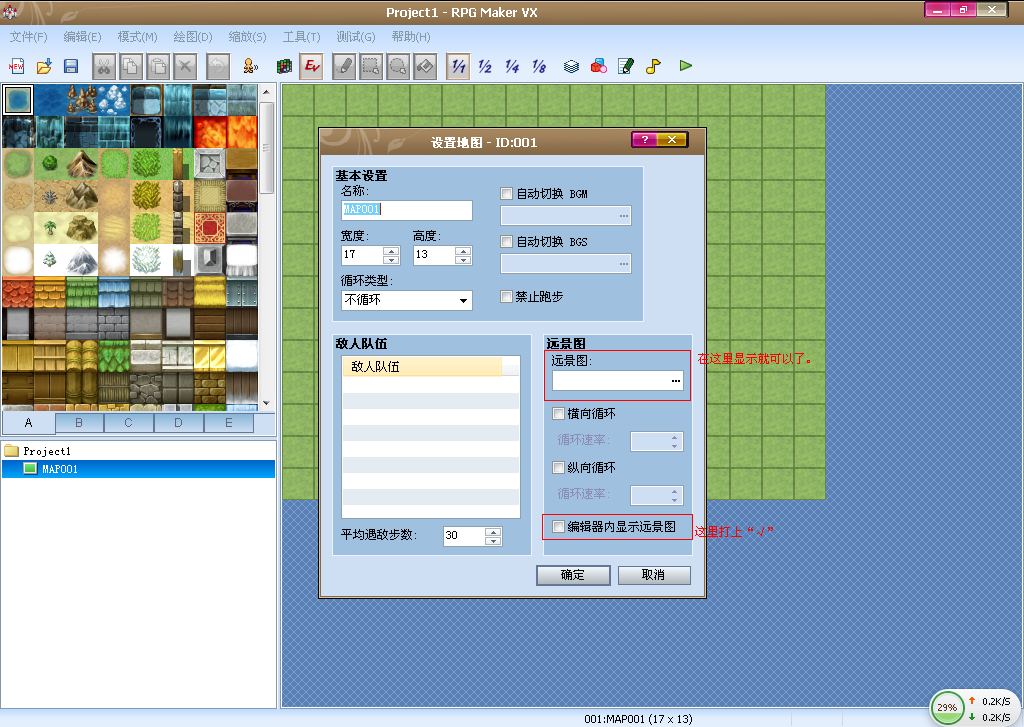1024x727 pixels.
Task: Switch to tileset tab C
Action: click(x=129, y=423)
